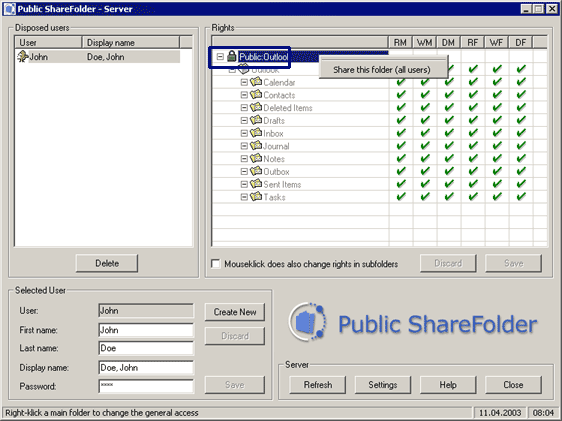Collapse the Sent Items tree node
Viewport: 562px width, 421px height.
tap(244, 185)
